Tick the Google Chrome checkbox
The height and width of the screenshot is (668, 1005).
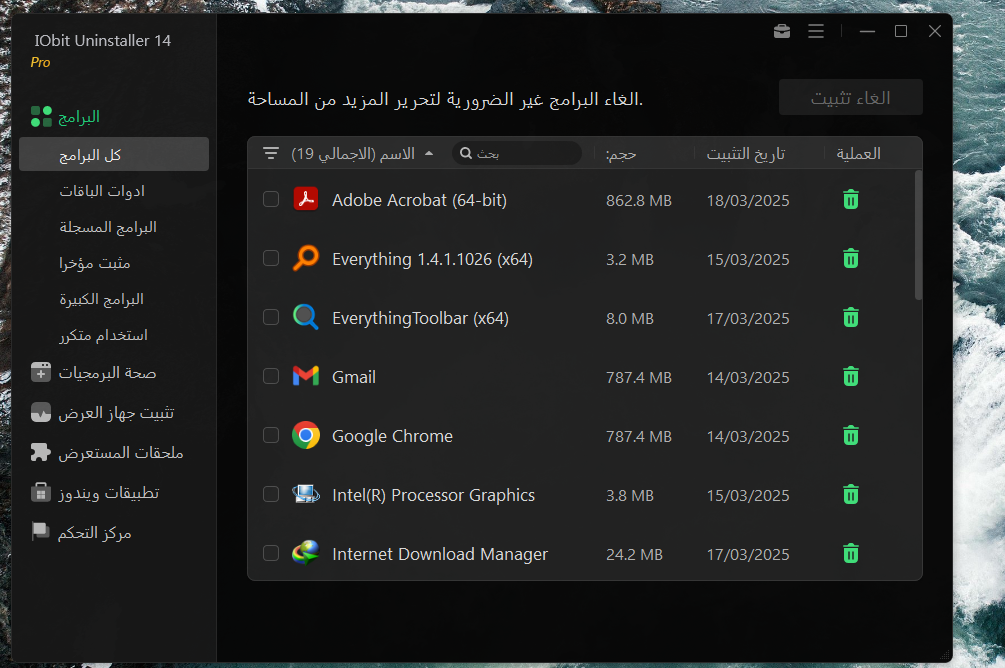click(x=271, y=436)
